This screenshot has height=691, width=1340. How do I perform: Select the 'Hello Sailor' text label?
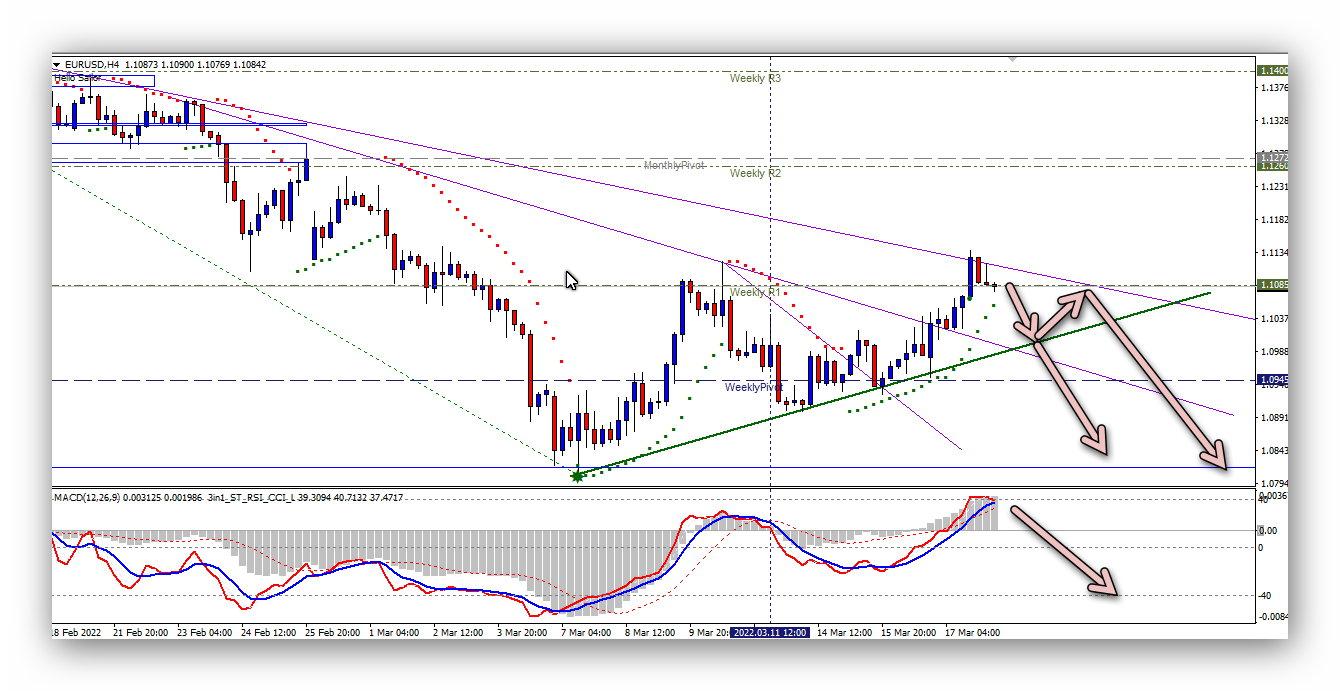pyautogui.click(x=78, y=78)
